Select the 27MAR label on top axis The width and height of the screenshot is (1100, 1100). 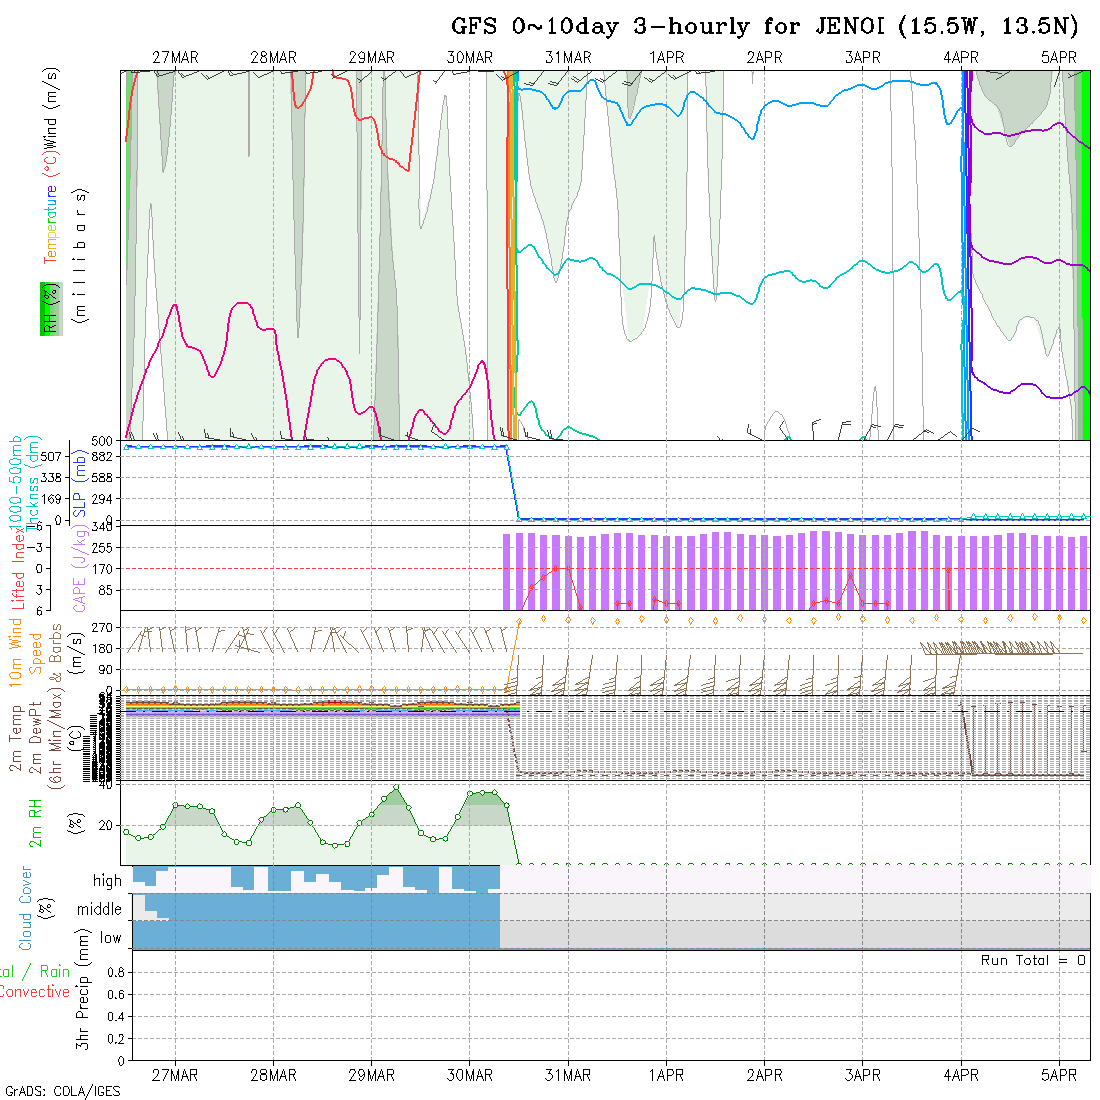(175, 58)
